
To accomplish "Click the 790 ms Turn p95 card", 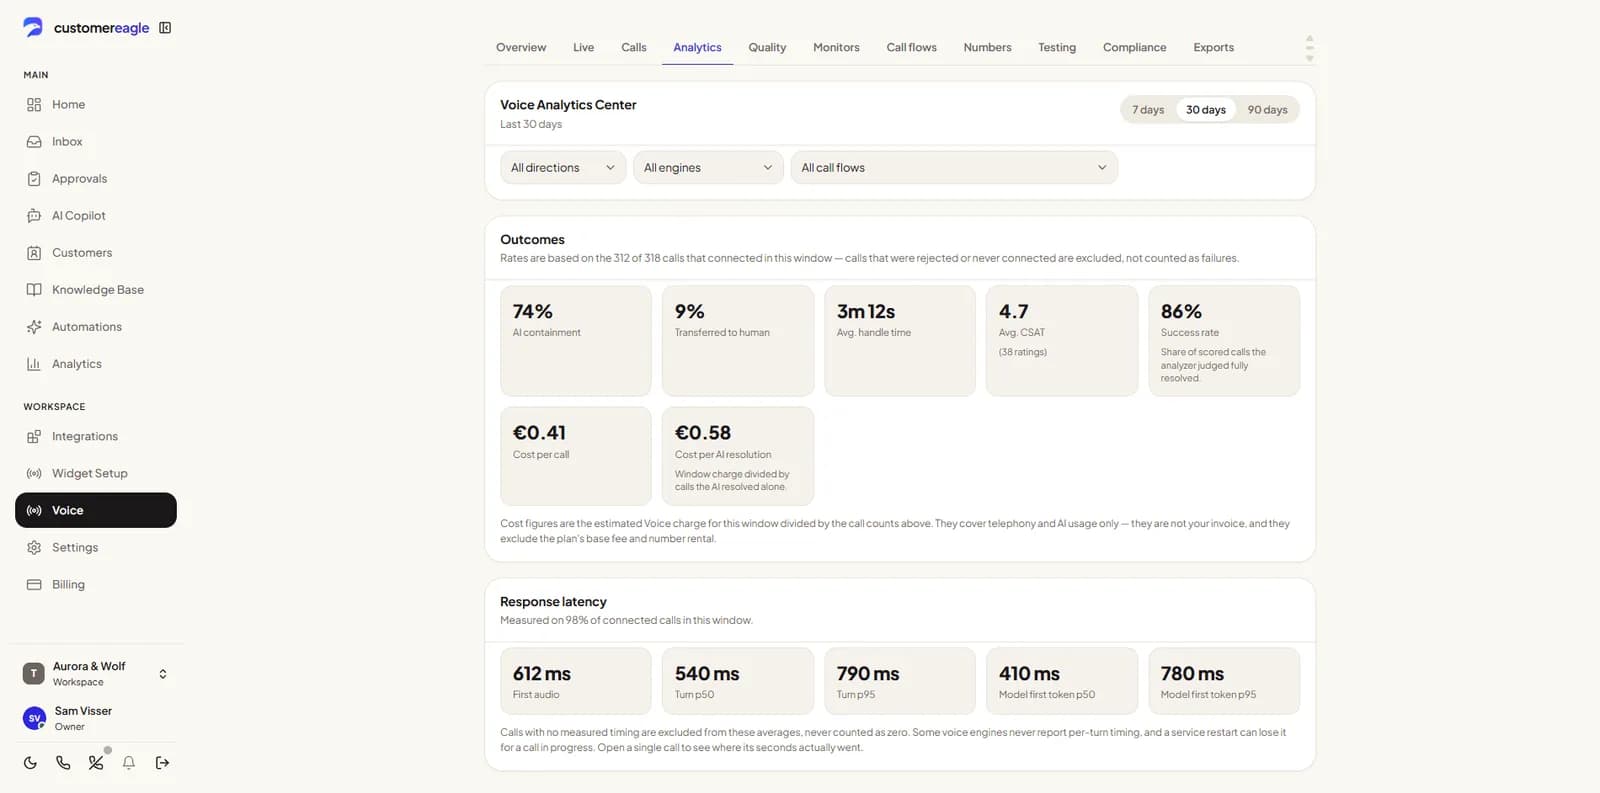I will pos(900,681).
